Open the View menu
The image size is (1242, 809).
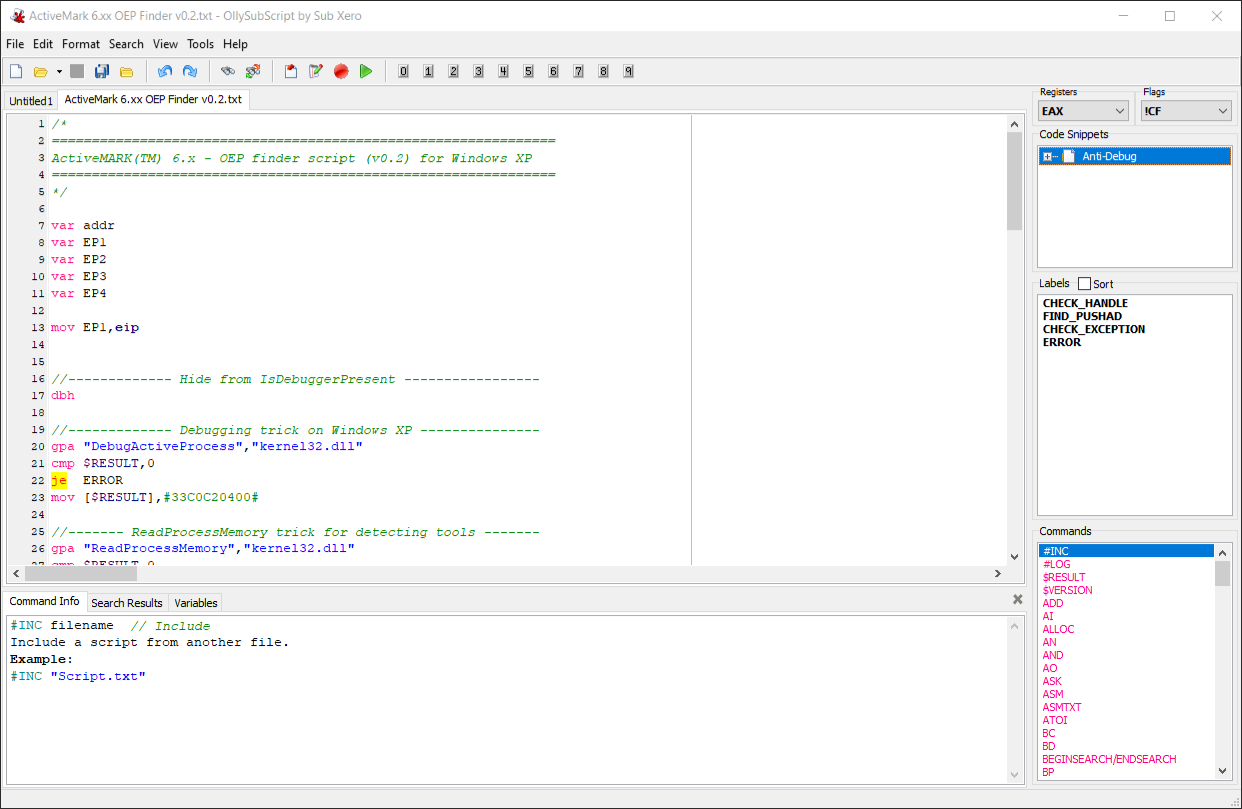(x=166, y=44)
